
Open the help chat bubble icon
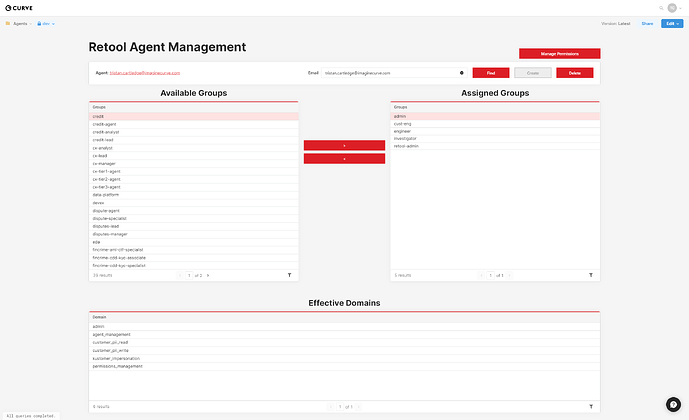673,404
